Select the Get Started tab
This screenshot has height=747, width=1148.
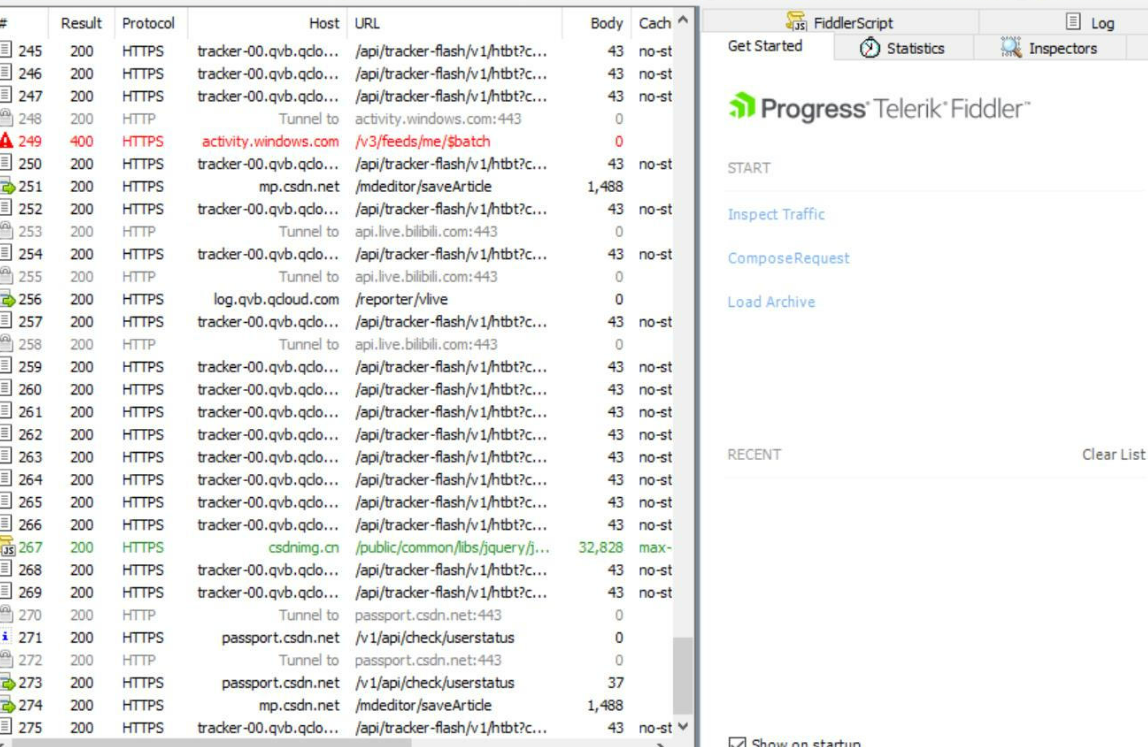765,46
